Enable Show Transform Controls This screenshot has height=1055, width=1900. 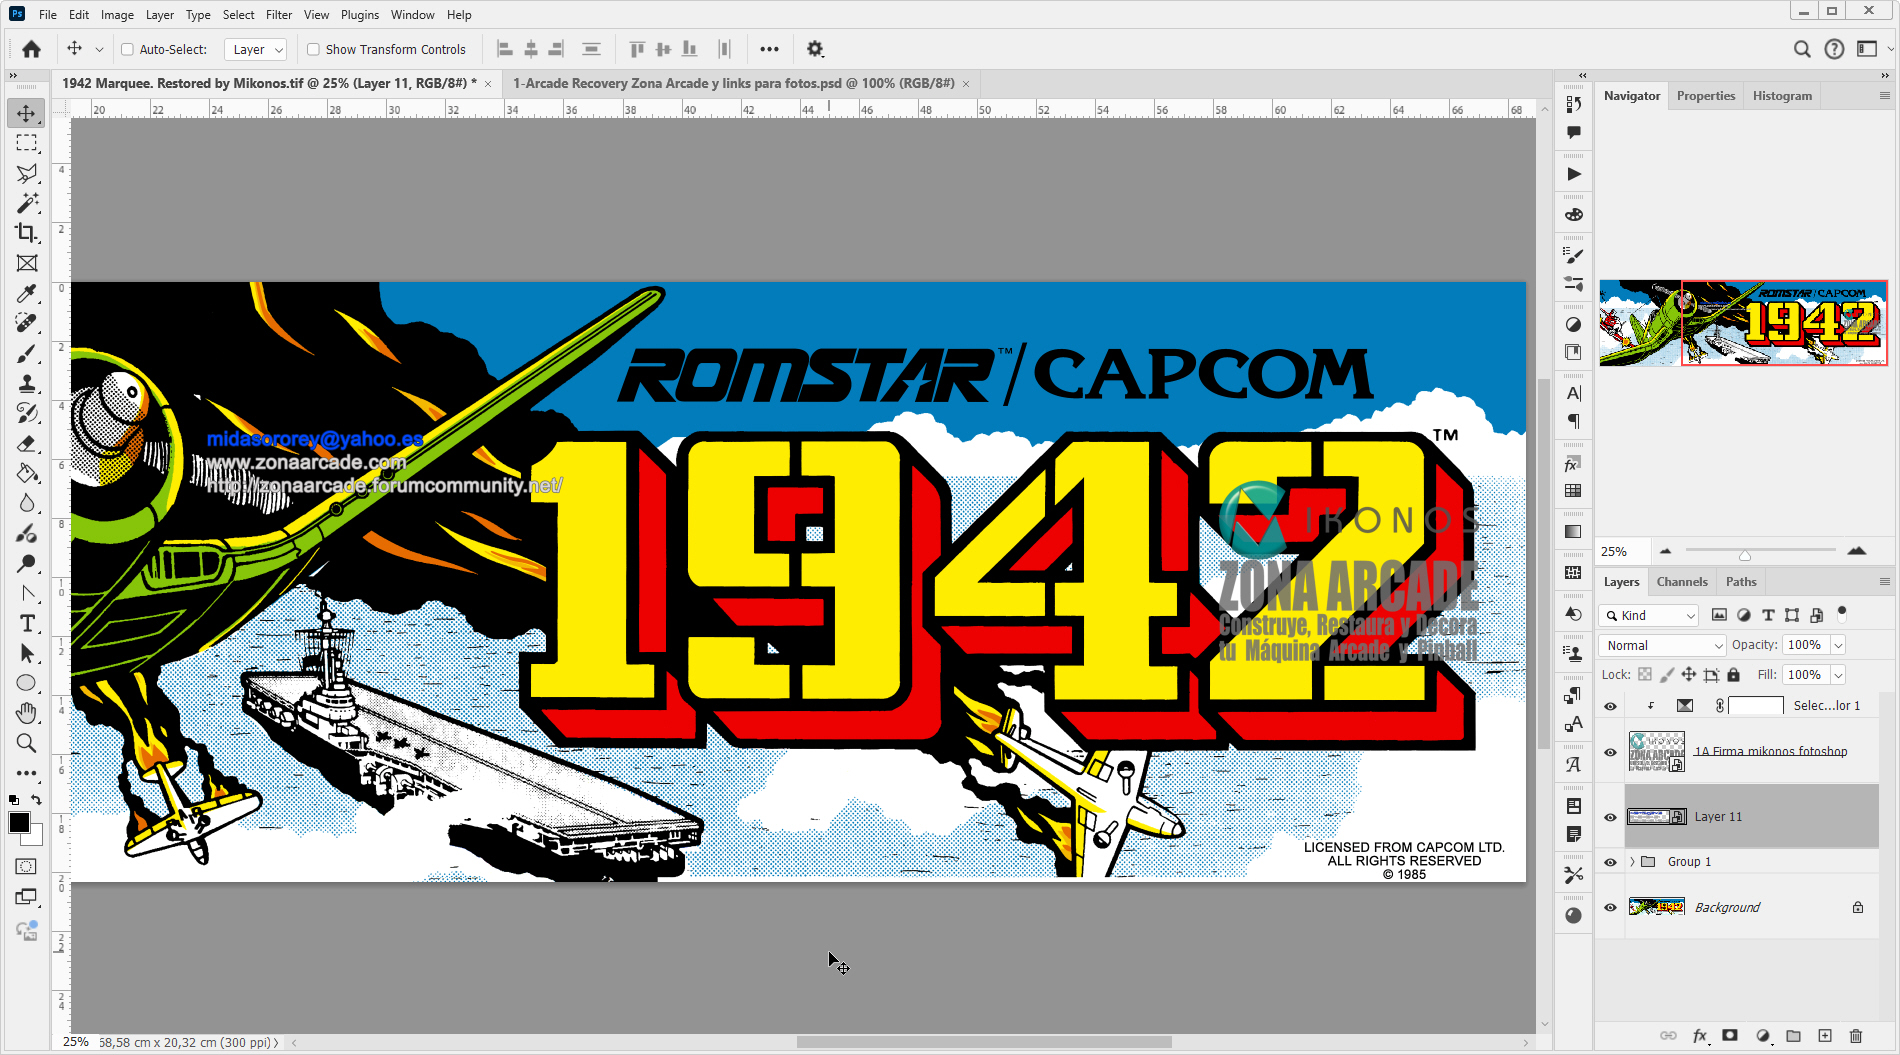[x=313, y=48]
